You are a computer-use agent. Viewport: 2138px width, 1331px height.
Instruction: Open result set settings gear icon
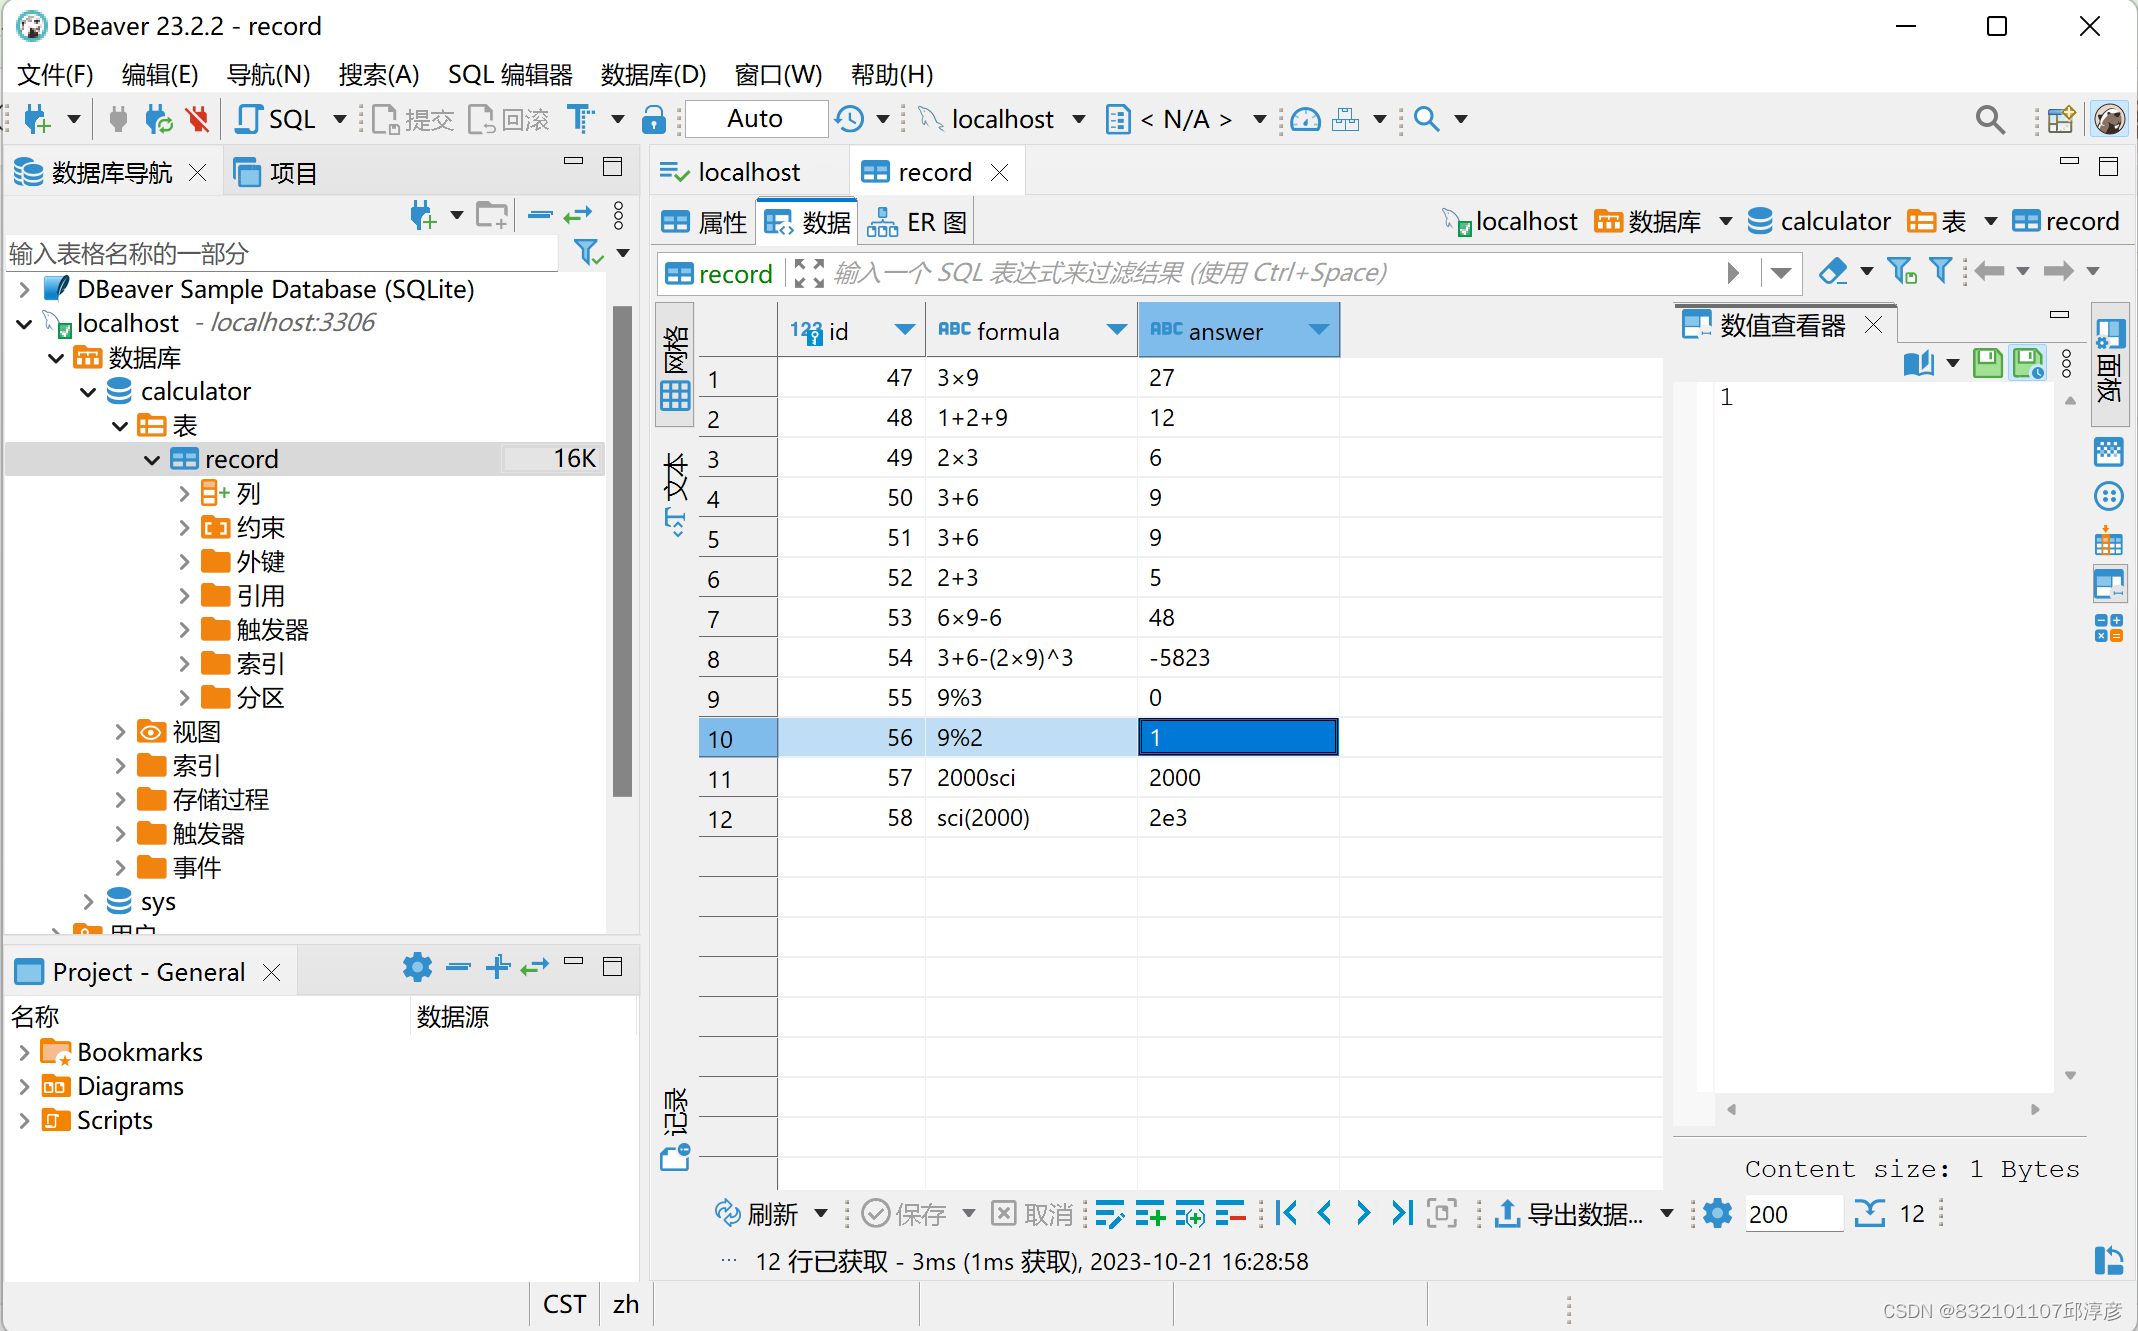click(1717, 1214)
